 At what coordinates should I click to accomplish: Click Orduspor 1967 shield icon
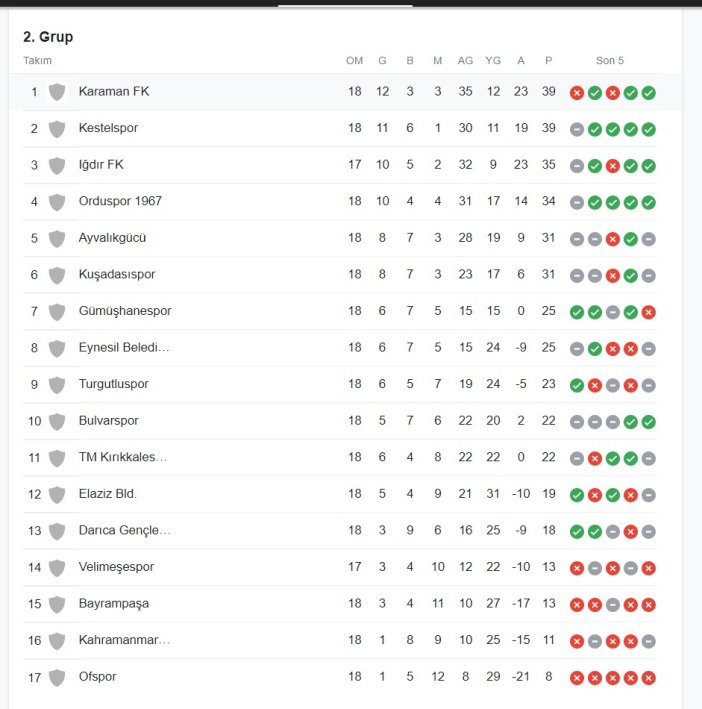58,202
